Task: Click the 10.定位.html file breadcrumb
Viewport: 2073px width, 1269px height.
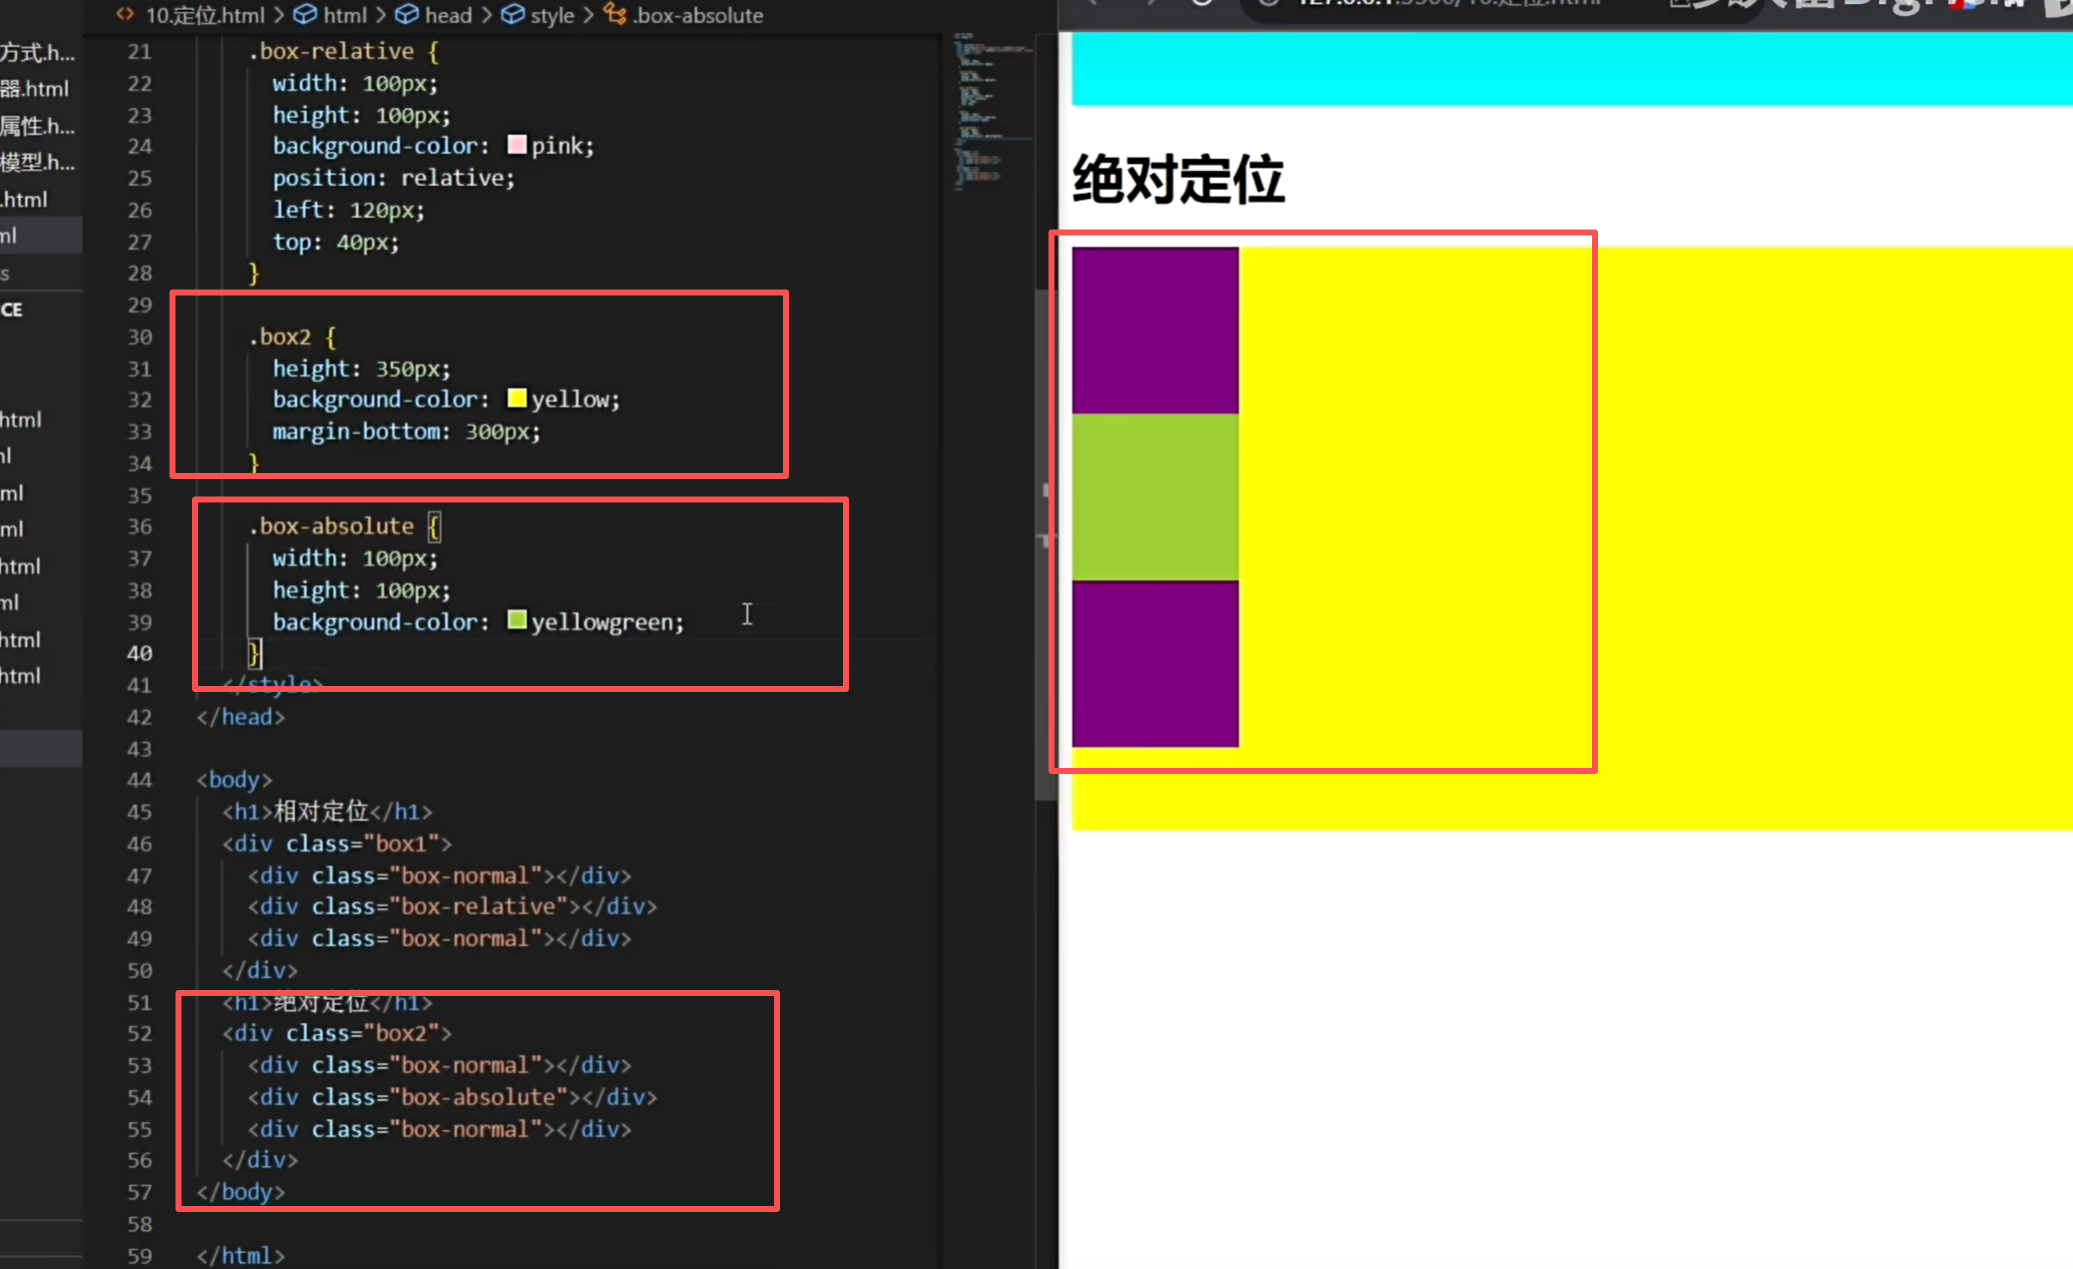Action: 203,15
